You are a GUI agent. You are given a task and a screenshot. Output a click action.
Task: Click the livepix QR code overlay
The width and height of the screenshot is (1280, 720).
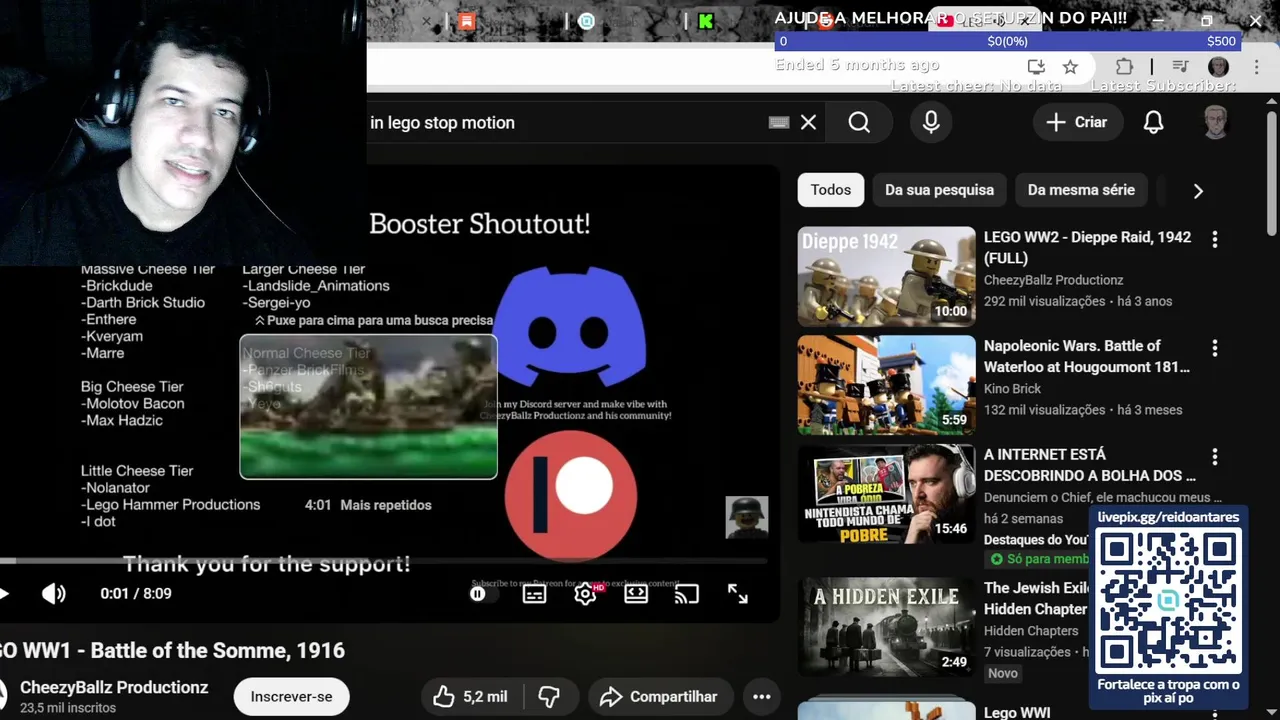[x=1168, y=602]
